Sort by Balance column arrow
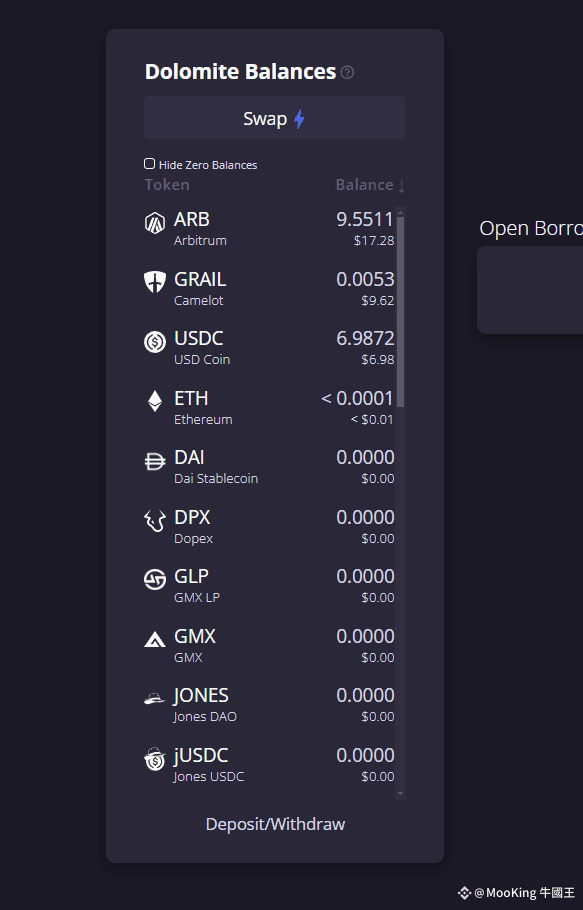The width and height of the screenshot is (583, 910). pos(401,186)
